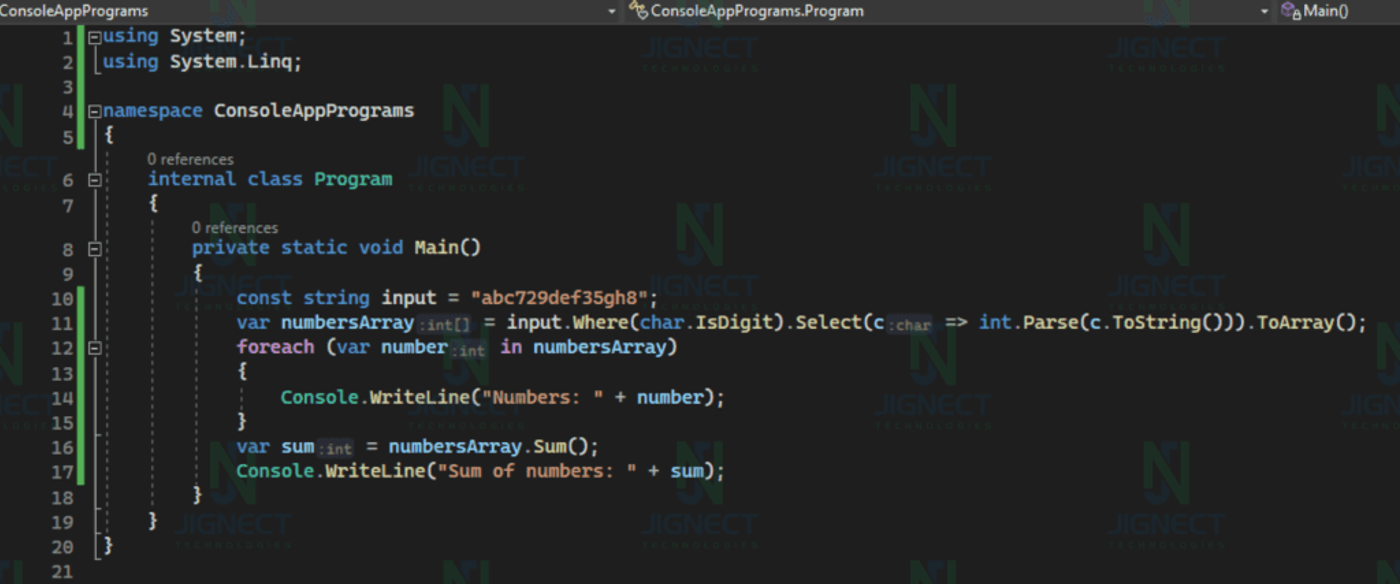
Task: Click the ':int' hint after 'sum'
Action: [x=335, y=449]
